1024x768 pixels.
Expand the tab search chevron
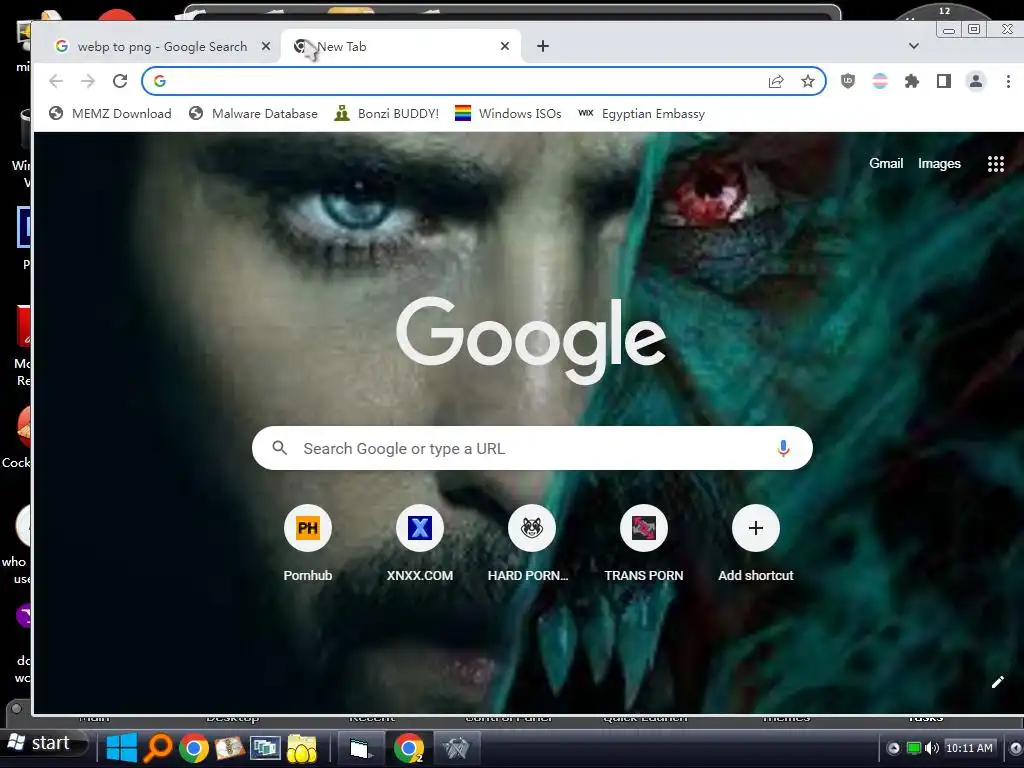click(x=914, y=46)
